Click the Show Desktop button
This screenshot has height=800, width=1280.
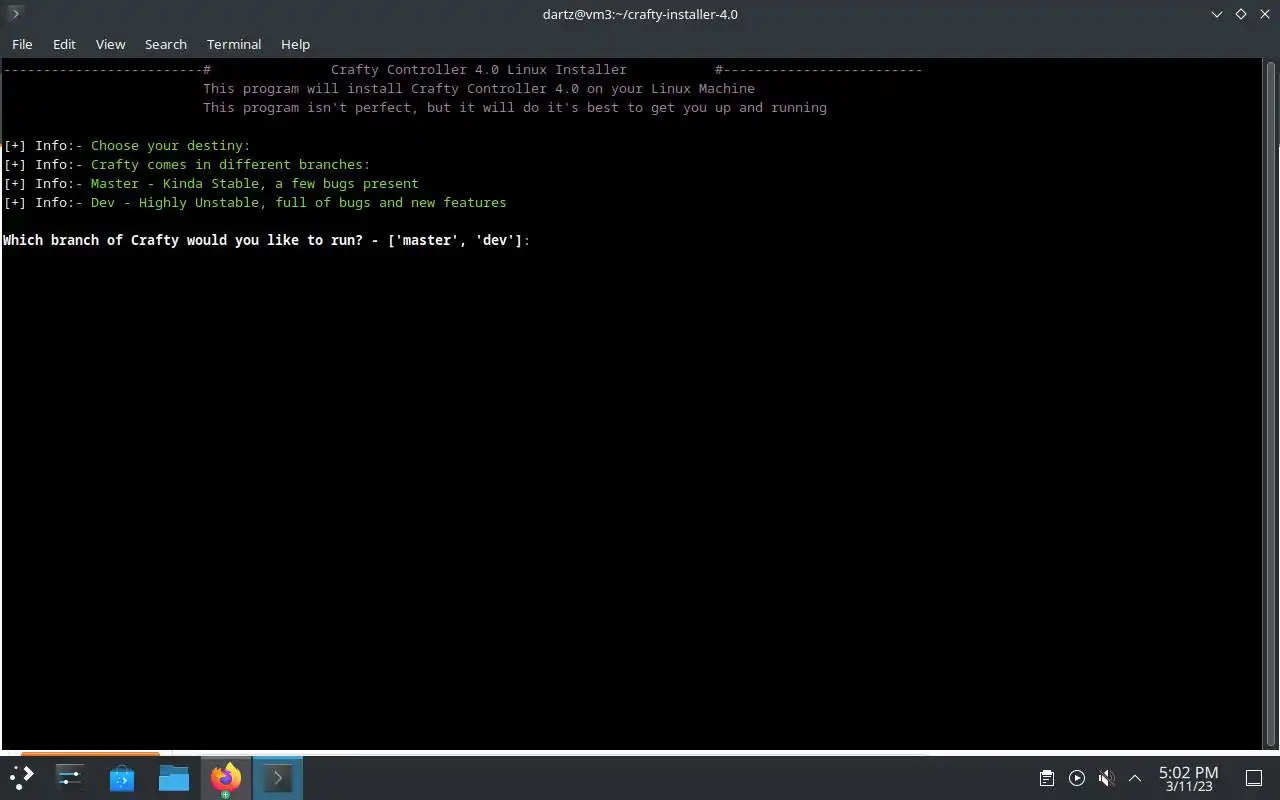[x=1253, y=778]
